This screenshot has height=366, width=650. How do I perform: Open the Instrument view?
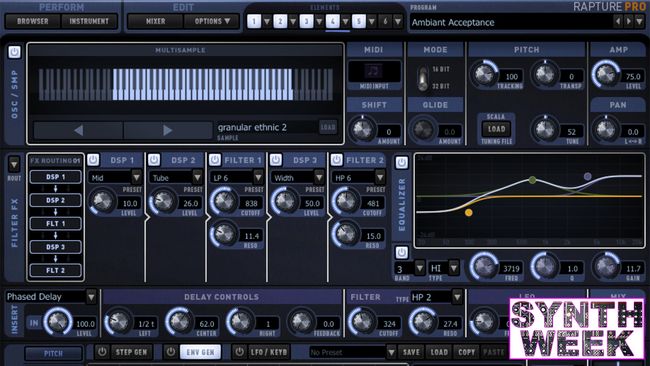pyautogui.click(x=89, y=21)
